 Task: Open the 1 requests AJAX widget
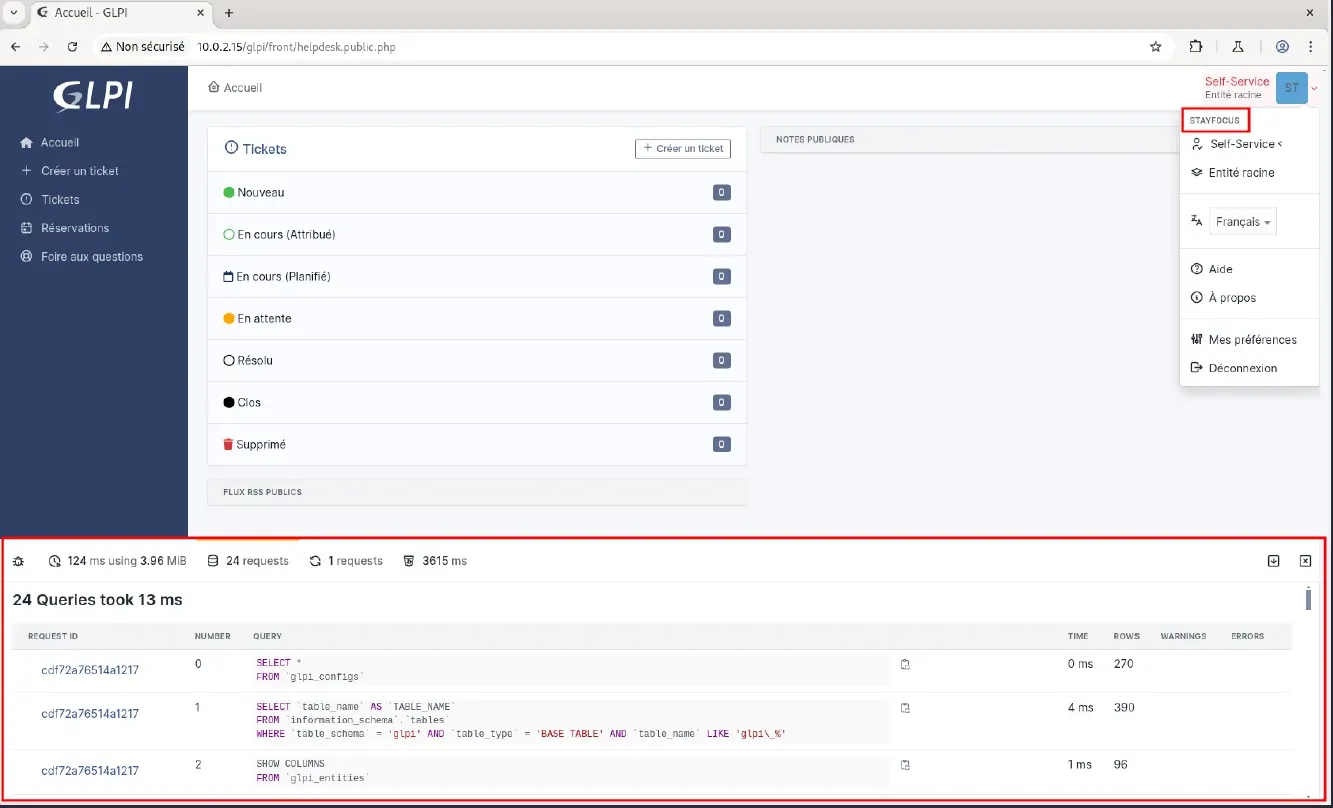(346, 561)
